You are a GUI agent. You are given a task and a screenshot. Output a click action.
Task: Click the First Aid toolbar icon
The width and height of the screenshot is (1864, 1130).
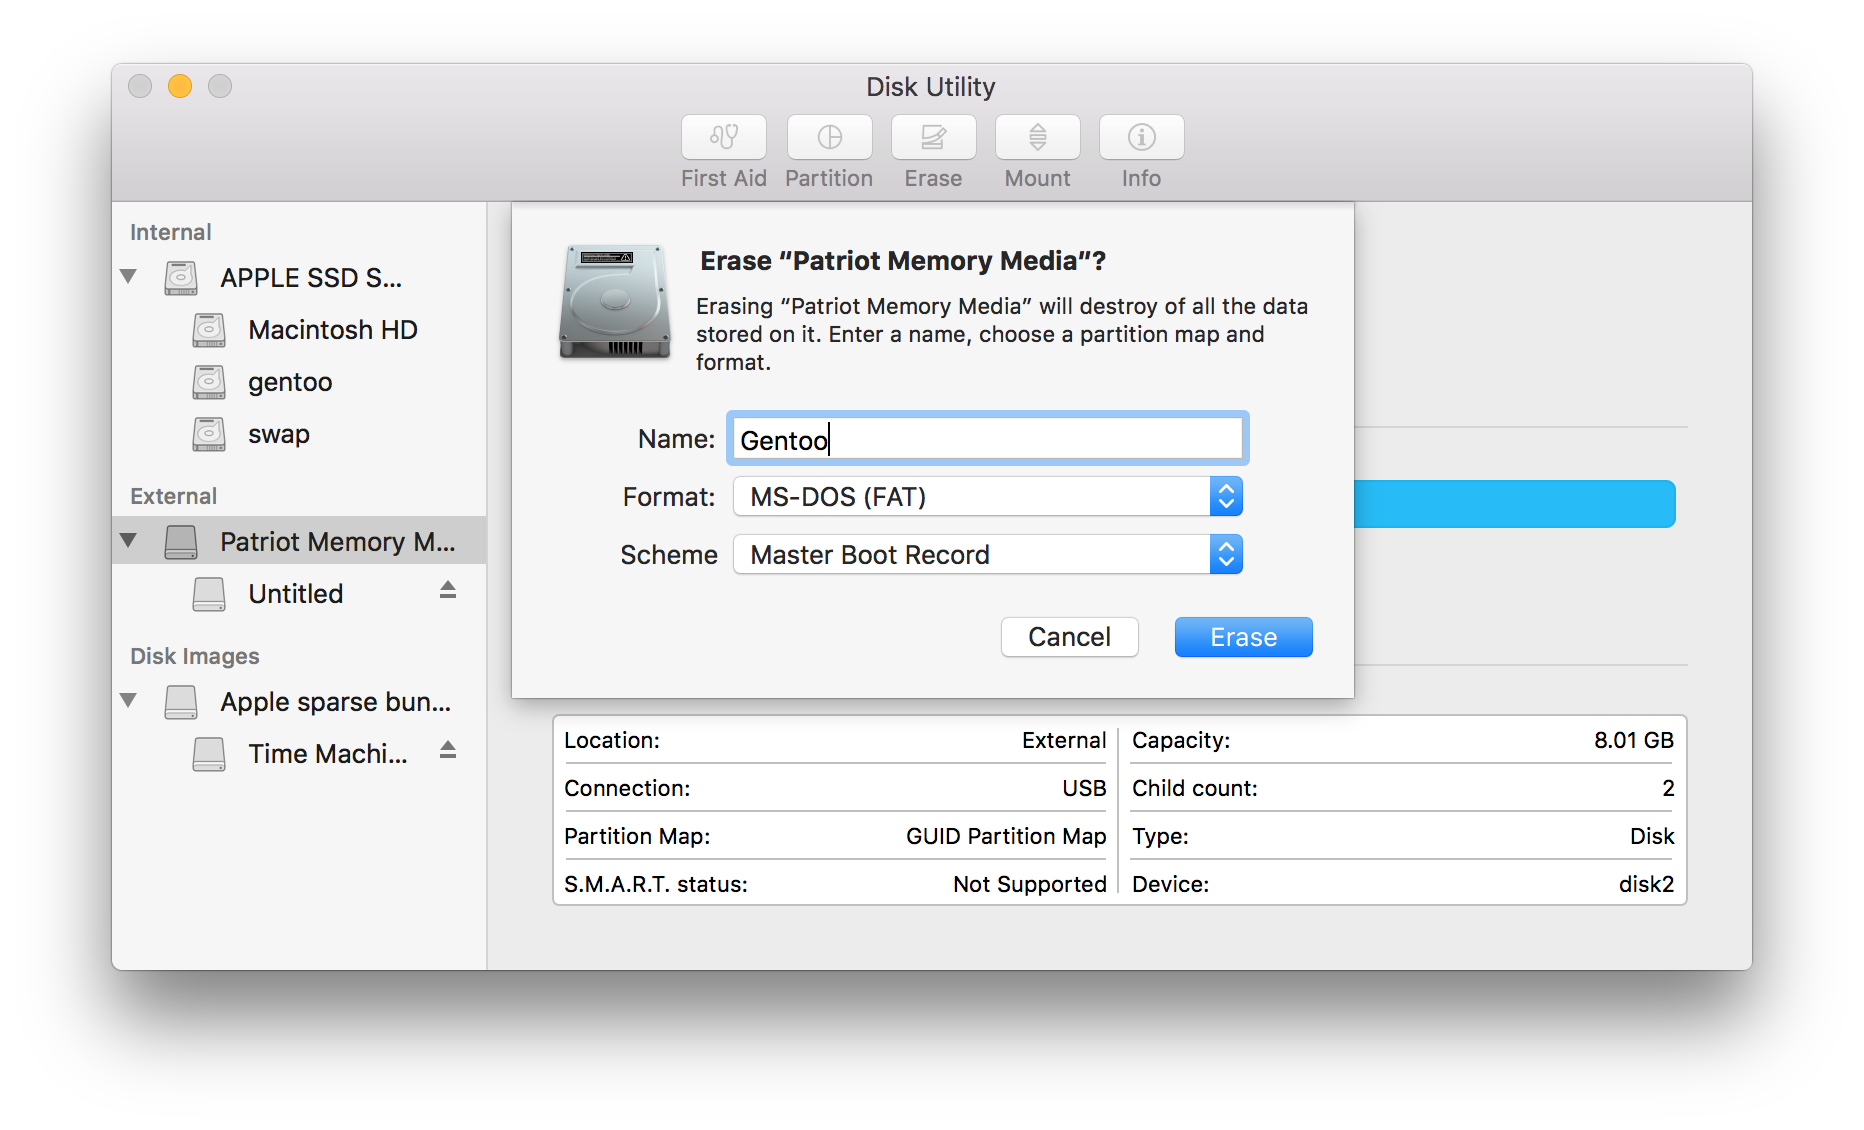click(x=724, y=137)
